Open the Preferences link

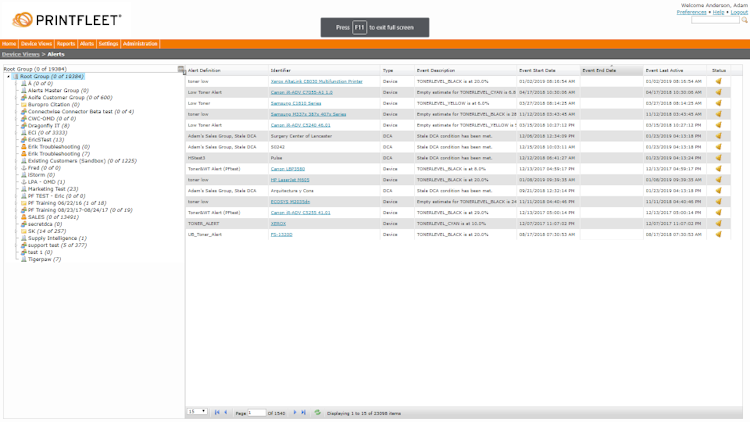point(691,12)
